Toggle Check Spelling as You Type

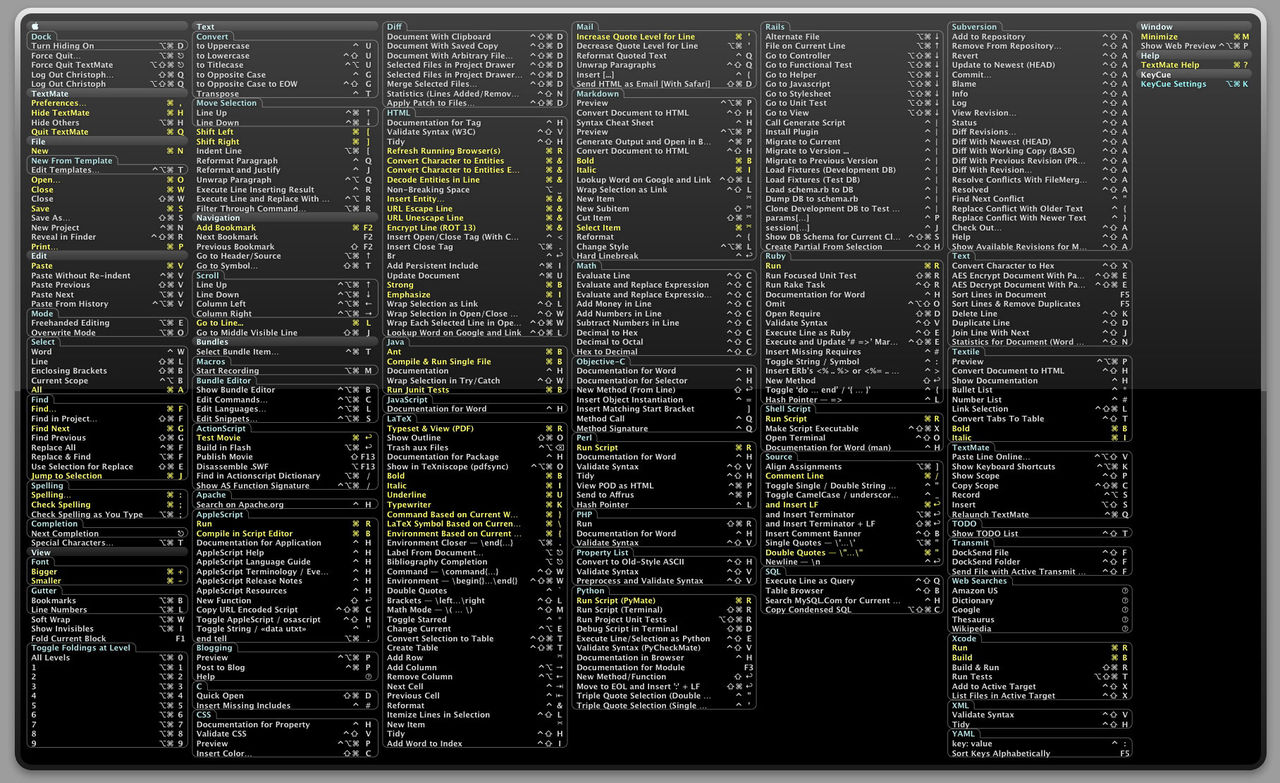87,515
